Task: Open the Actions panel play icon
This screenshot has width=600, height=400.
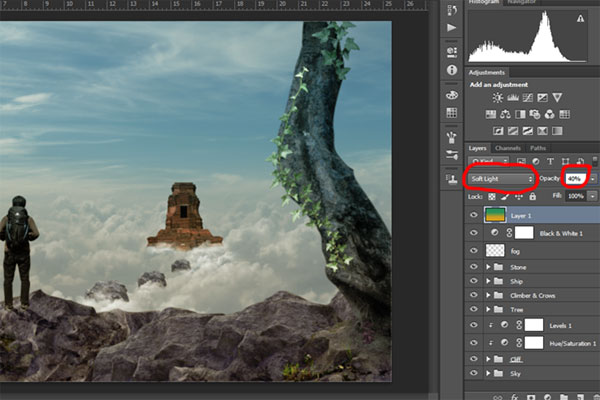Action: 452,27
